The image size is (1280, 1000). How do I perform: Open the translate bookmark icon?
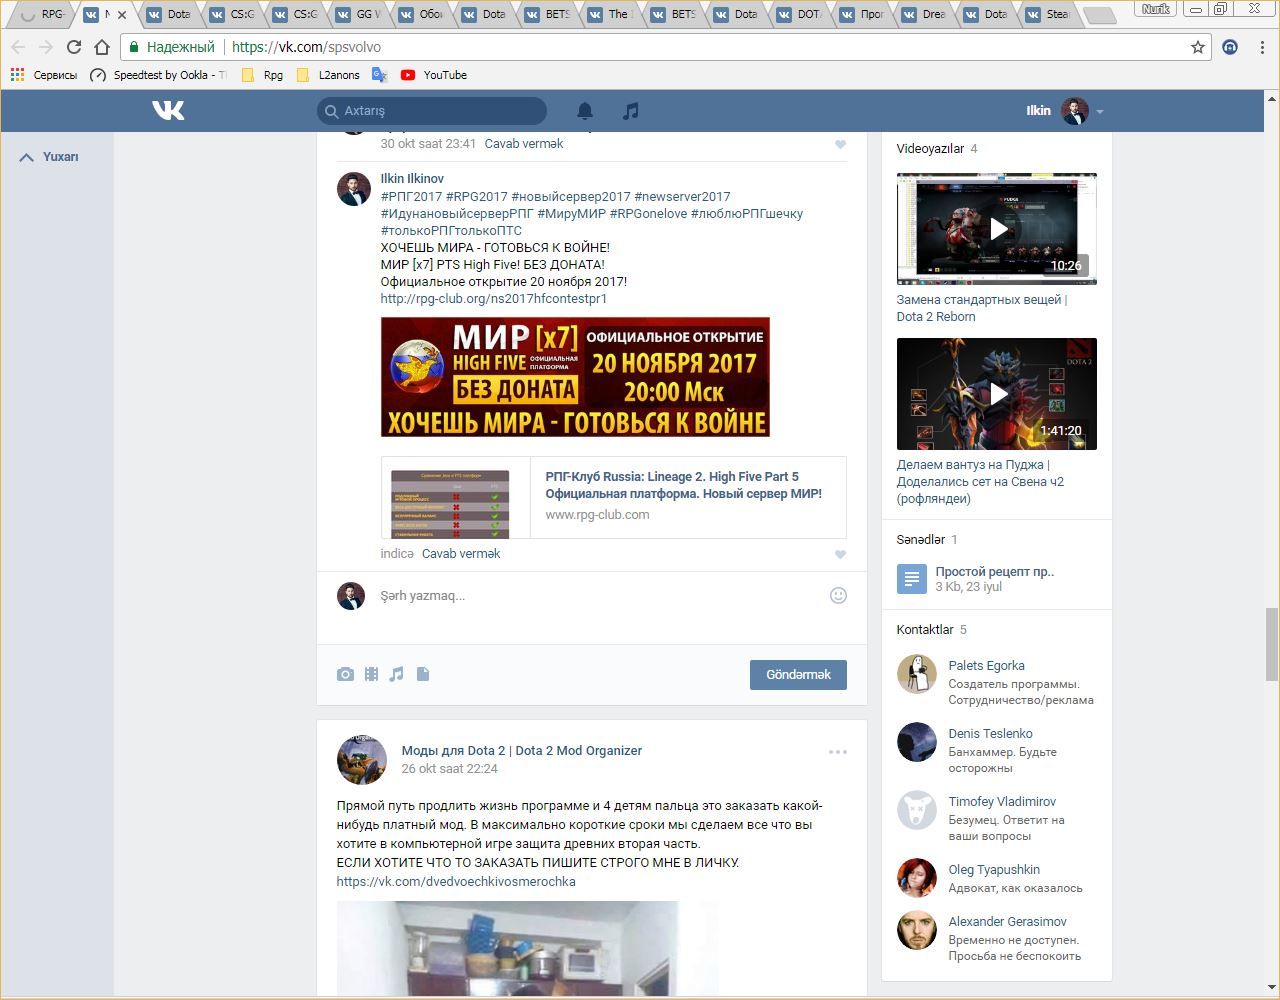379,75
